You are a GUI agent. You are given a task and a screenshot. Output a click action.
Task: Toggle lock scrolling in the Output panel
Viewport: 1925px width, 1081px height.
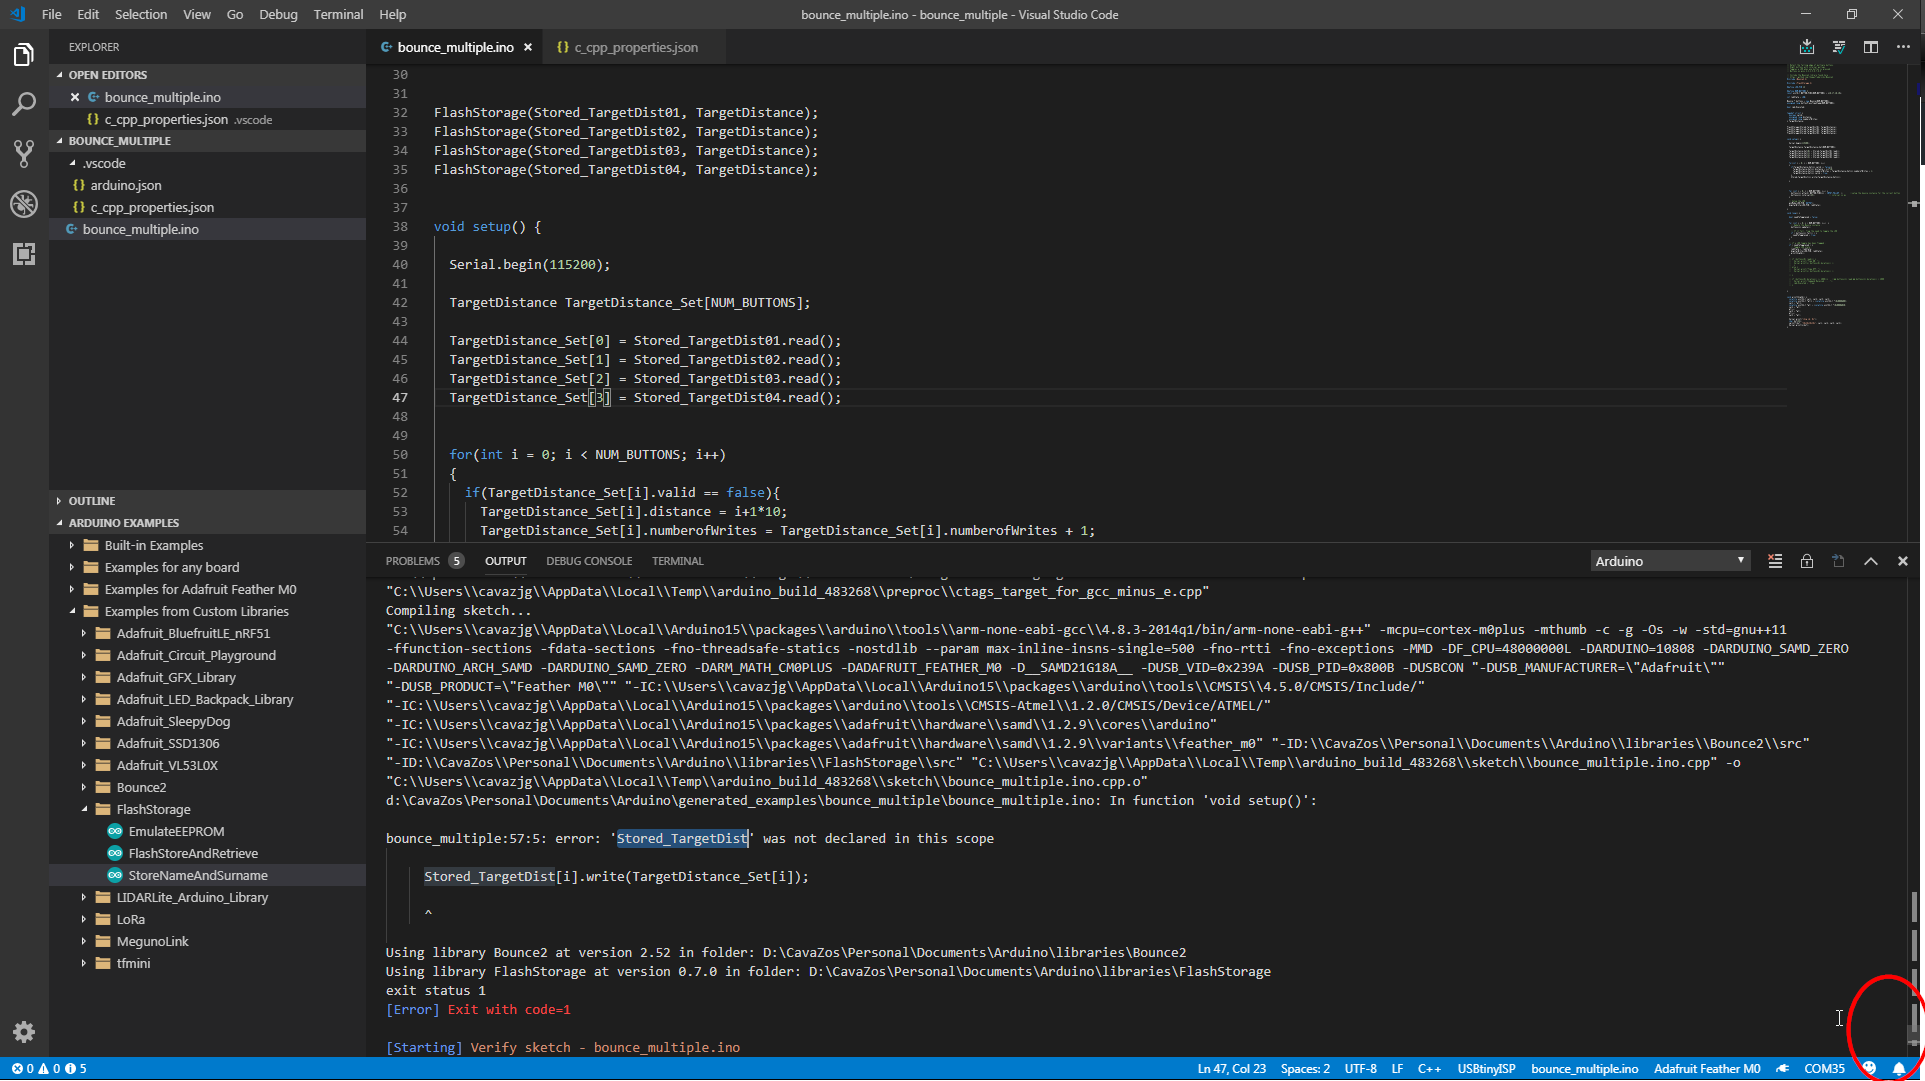click(x=1807, y=561)
